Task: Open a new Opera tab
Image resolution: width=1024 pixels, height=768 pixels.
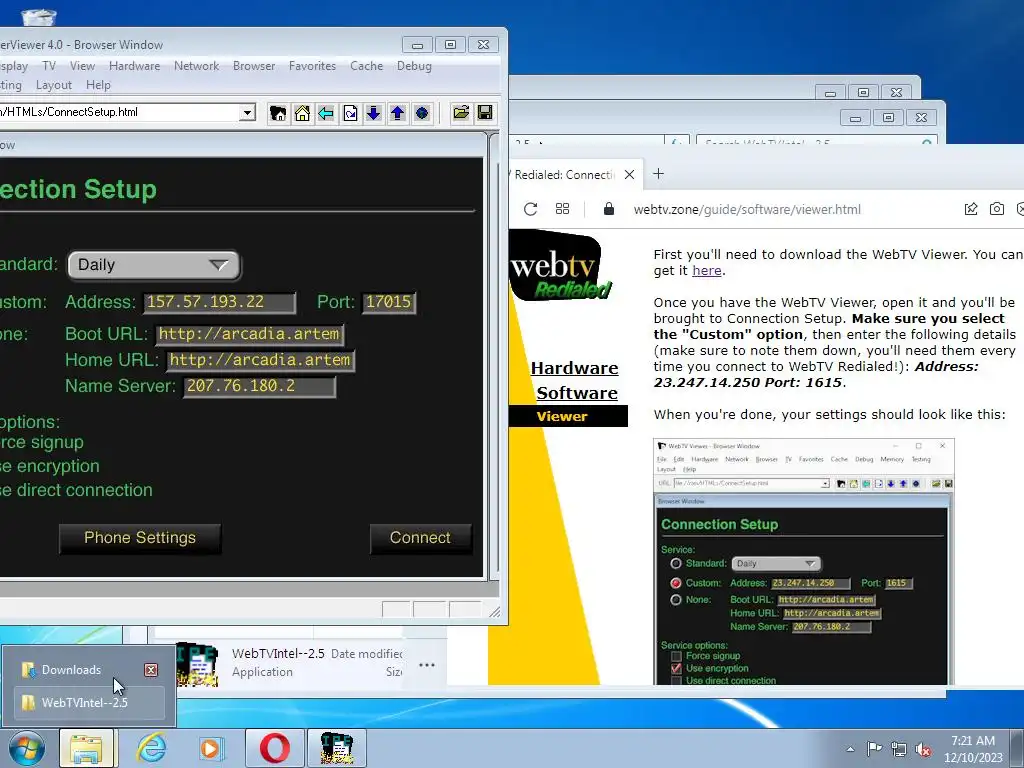Action: pos(658,174)
